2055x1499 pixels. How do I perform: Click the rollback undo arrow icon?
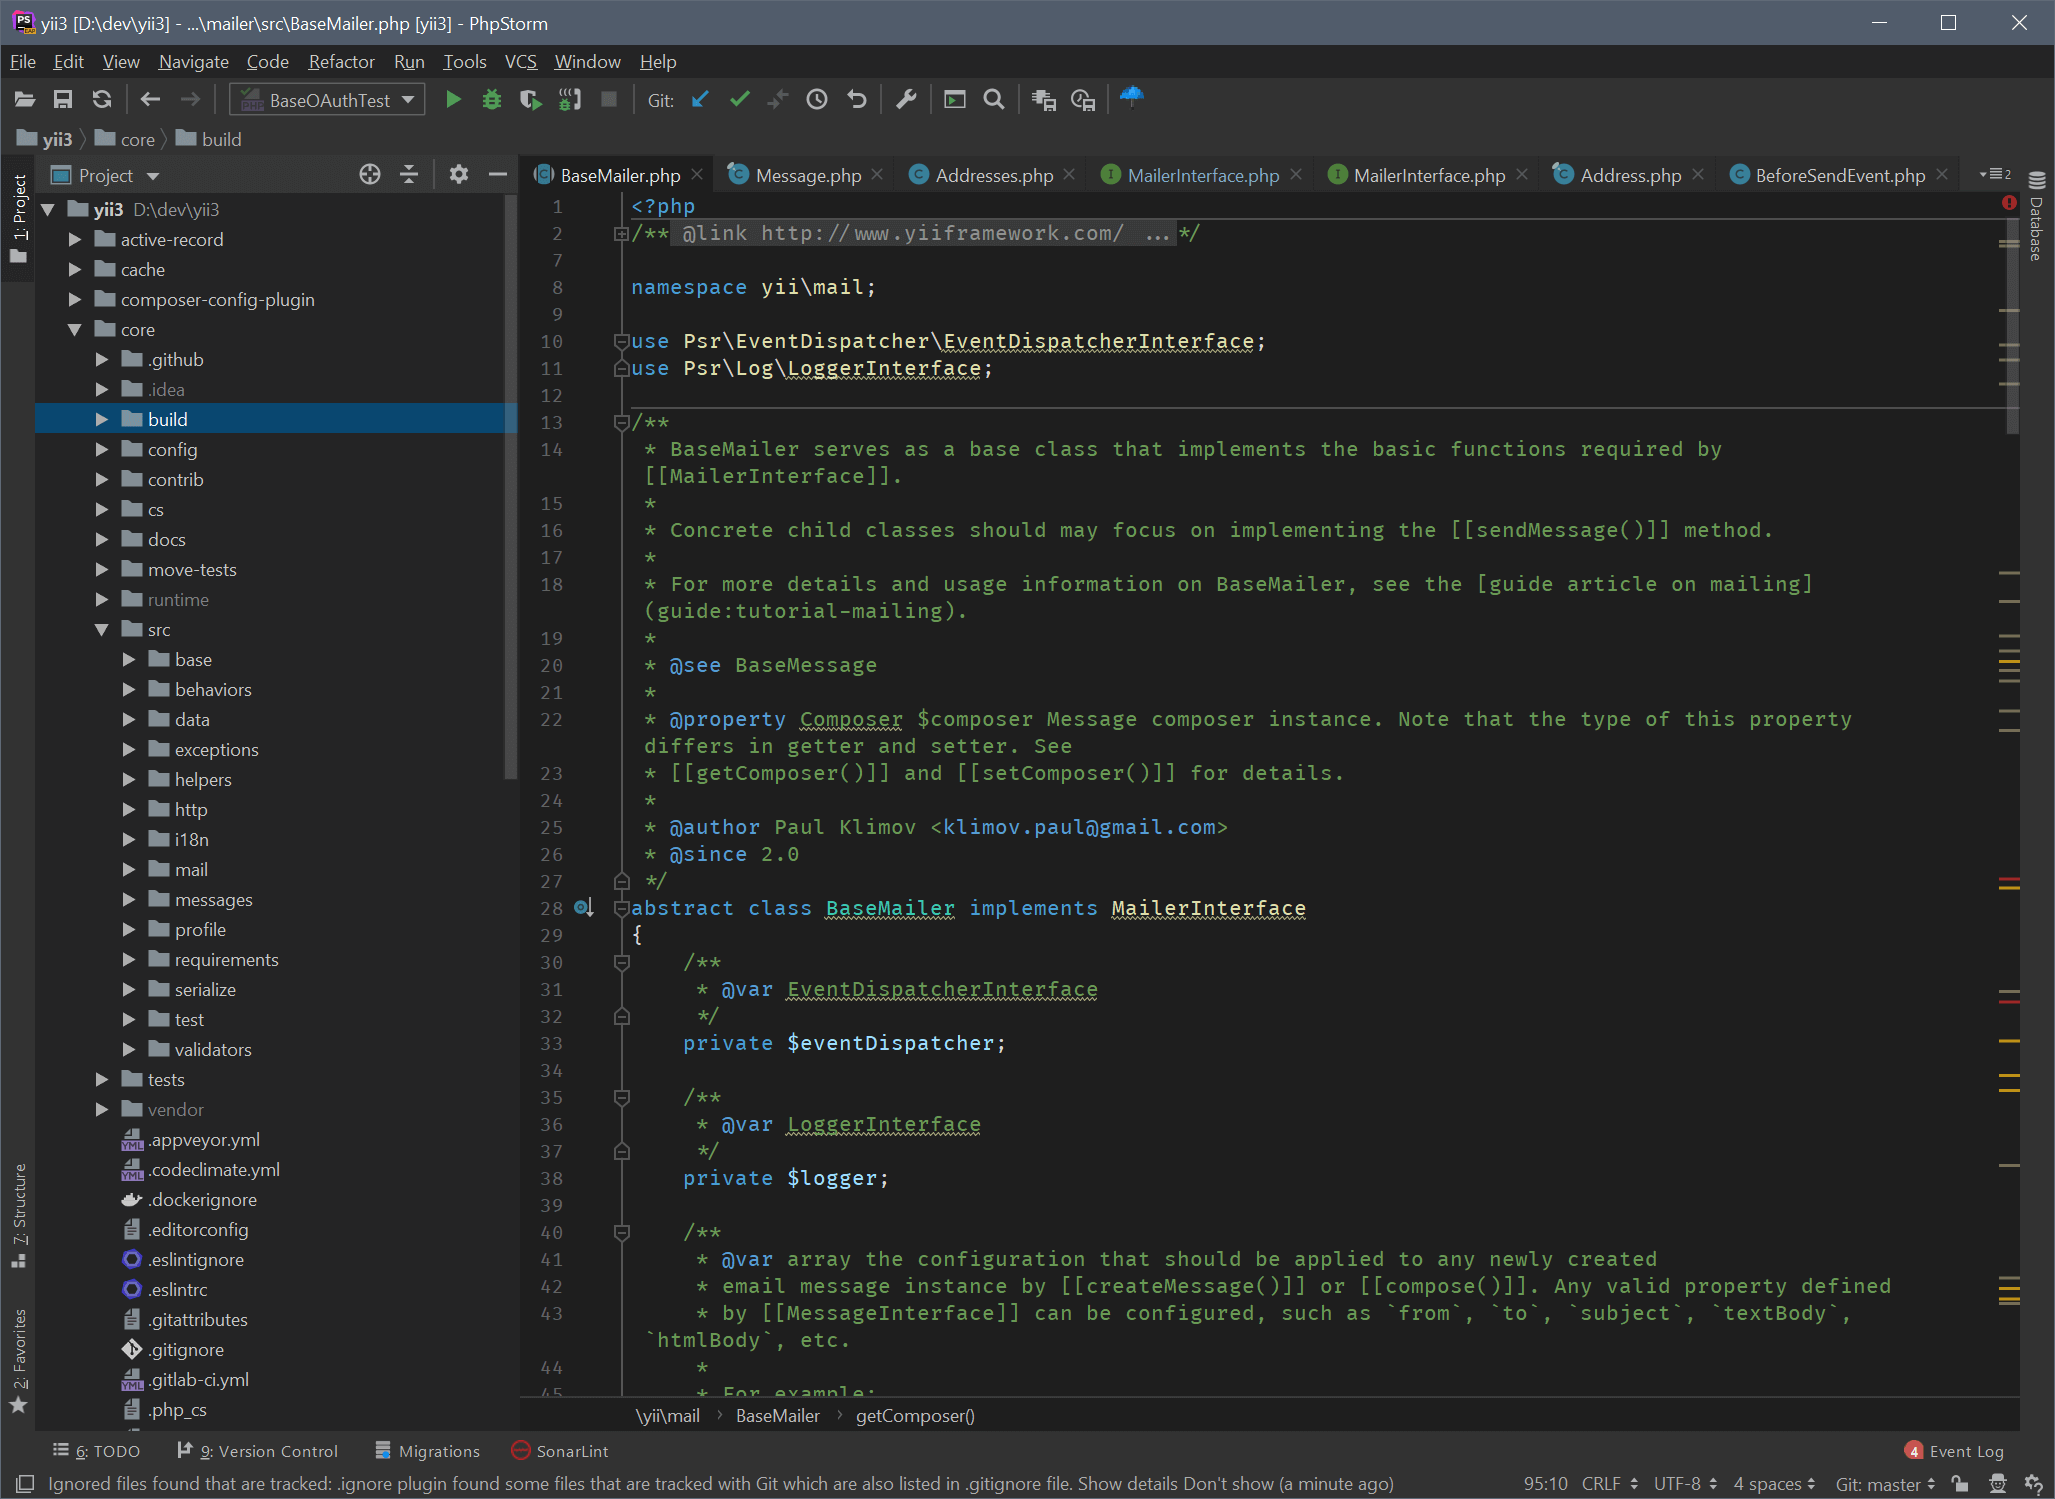(857, 100)
